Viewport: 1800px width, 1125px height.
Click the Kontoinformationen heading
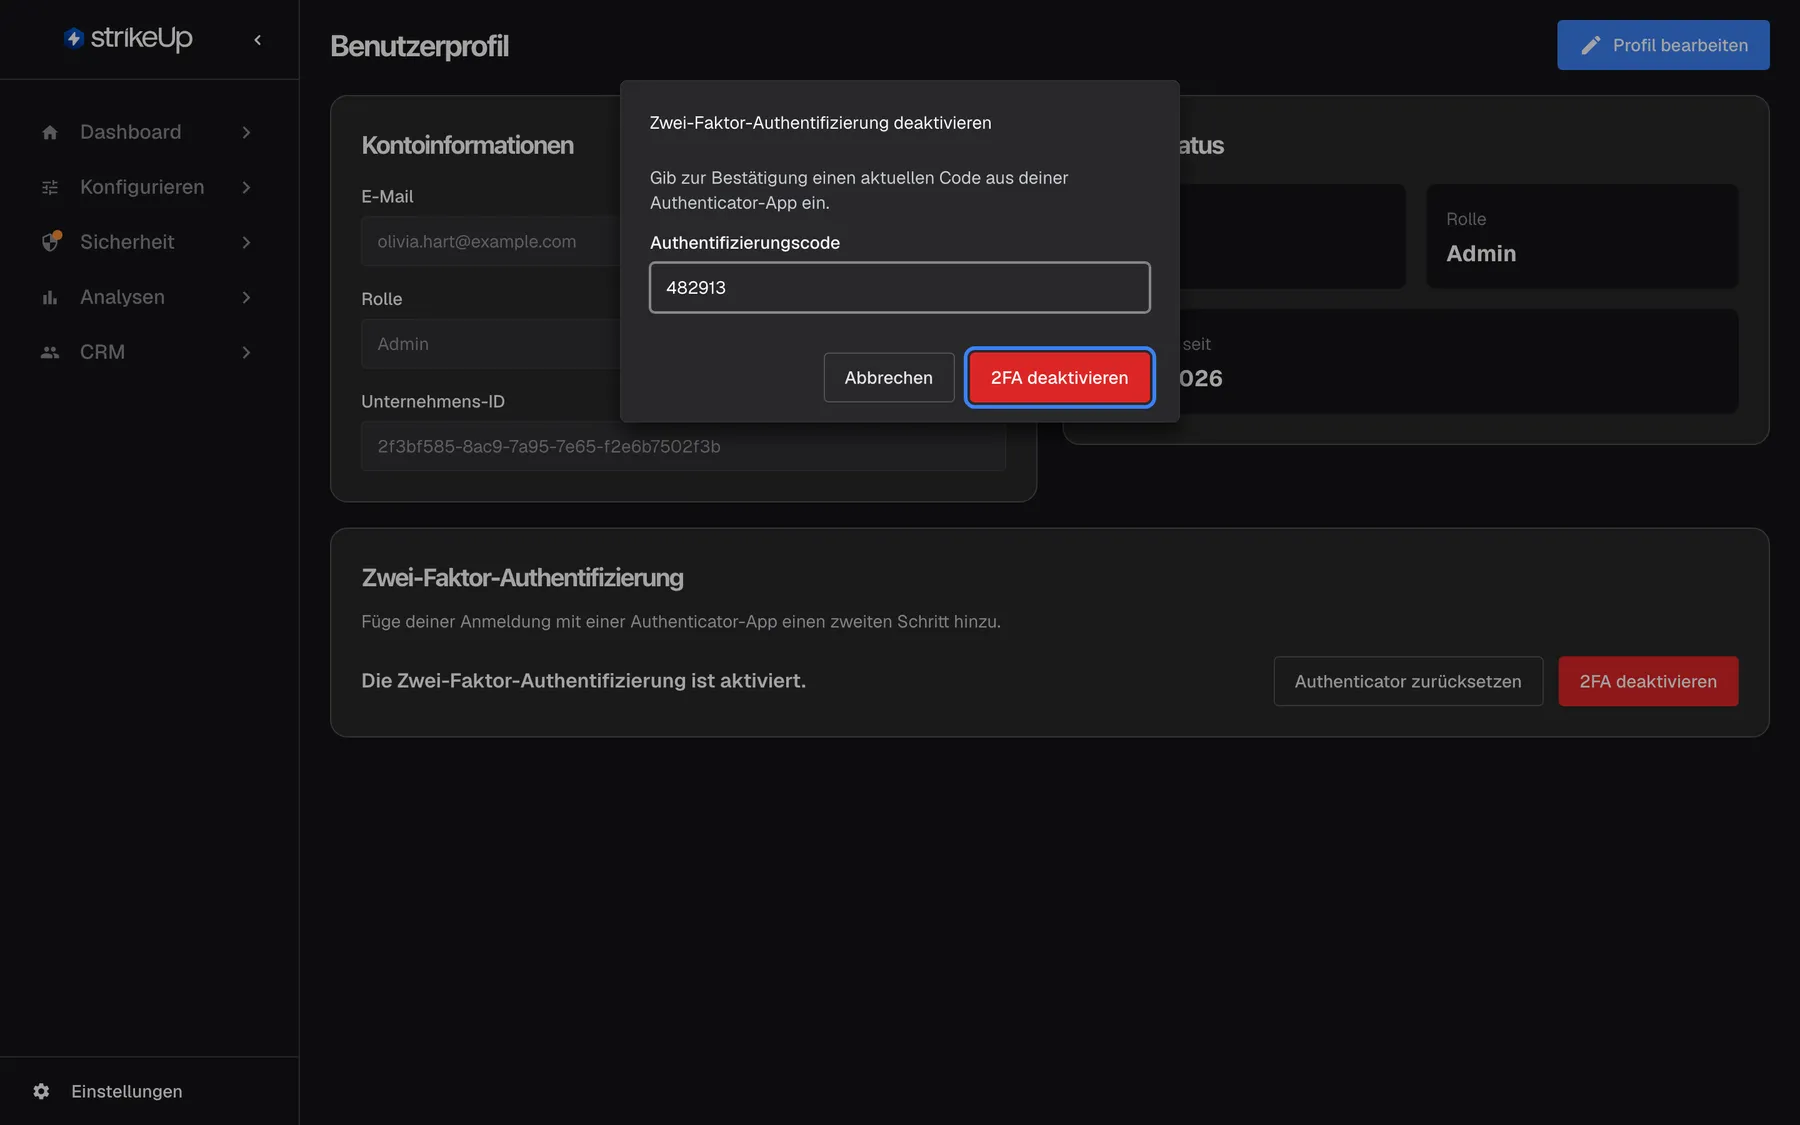pos(467,145)
